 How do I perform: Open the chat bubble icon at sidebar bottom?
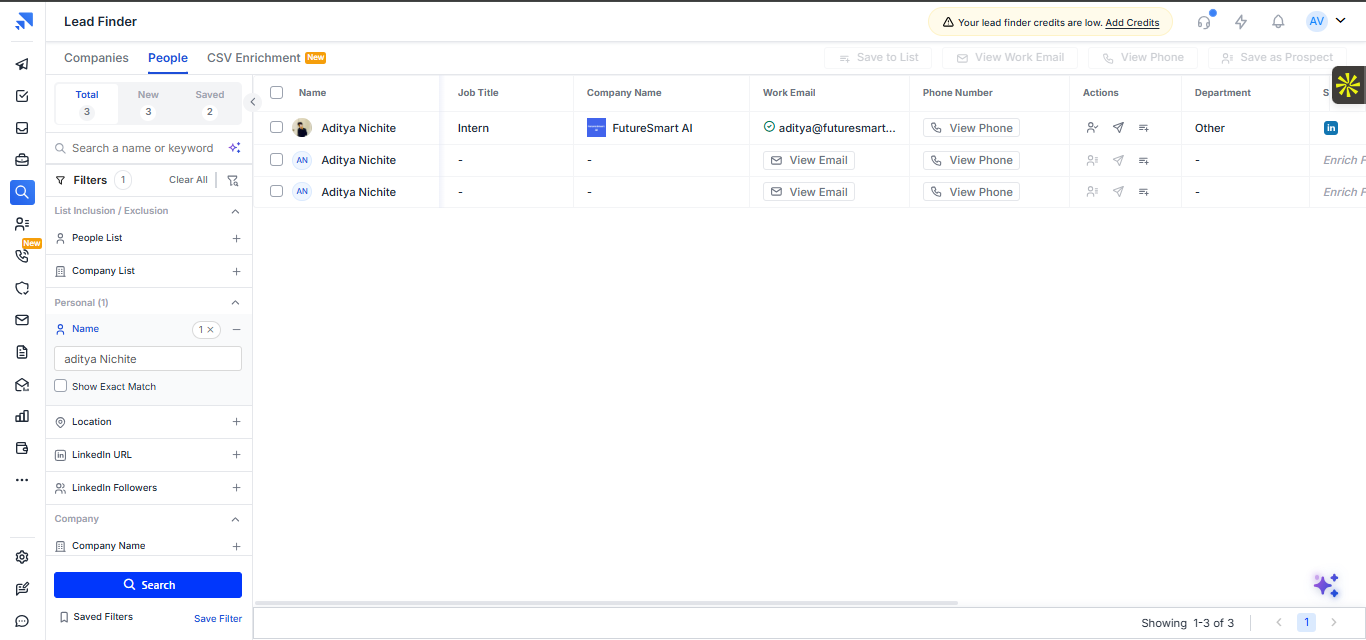coord(22,621)
